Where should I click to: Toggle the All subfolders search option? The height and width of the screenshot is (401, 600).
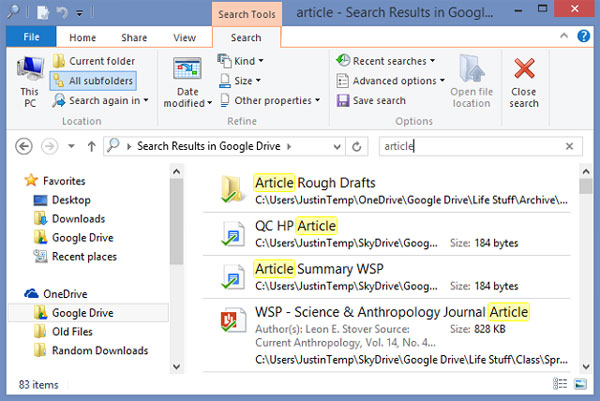coord(93,80)
